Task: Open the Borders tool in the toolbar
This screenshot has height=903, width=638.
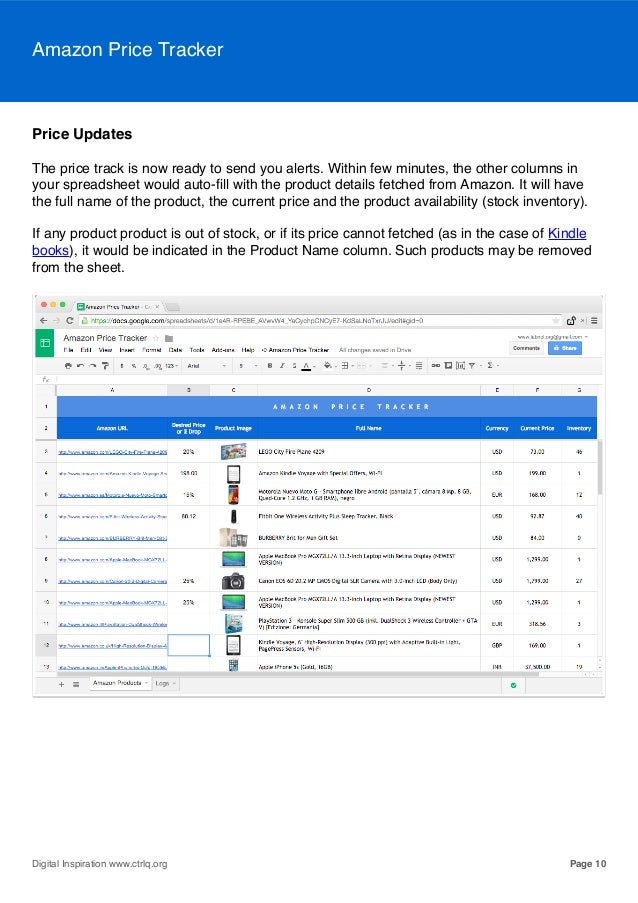Action: click(x=347, y=366)
